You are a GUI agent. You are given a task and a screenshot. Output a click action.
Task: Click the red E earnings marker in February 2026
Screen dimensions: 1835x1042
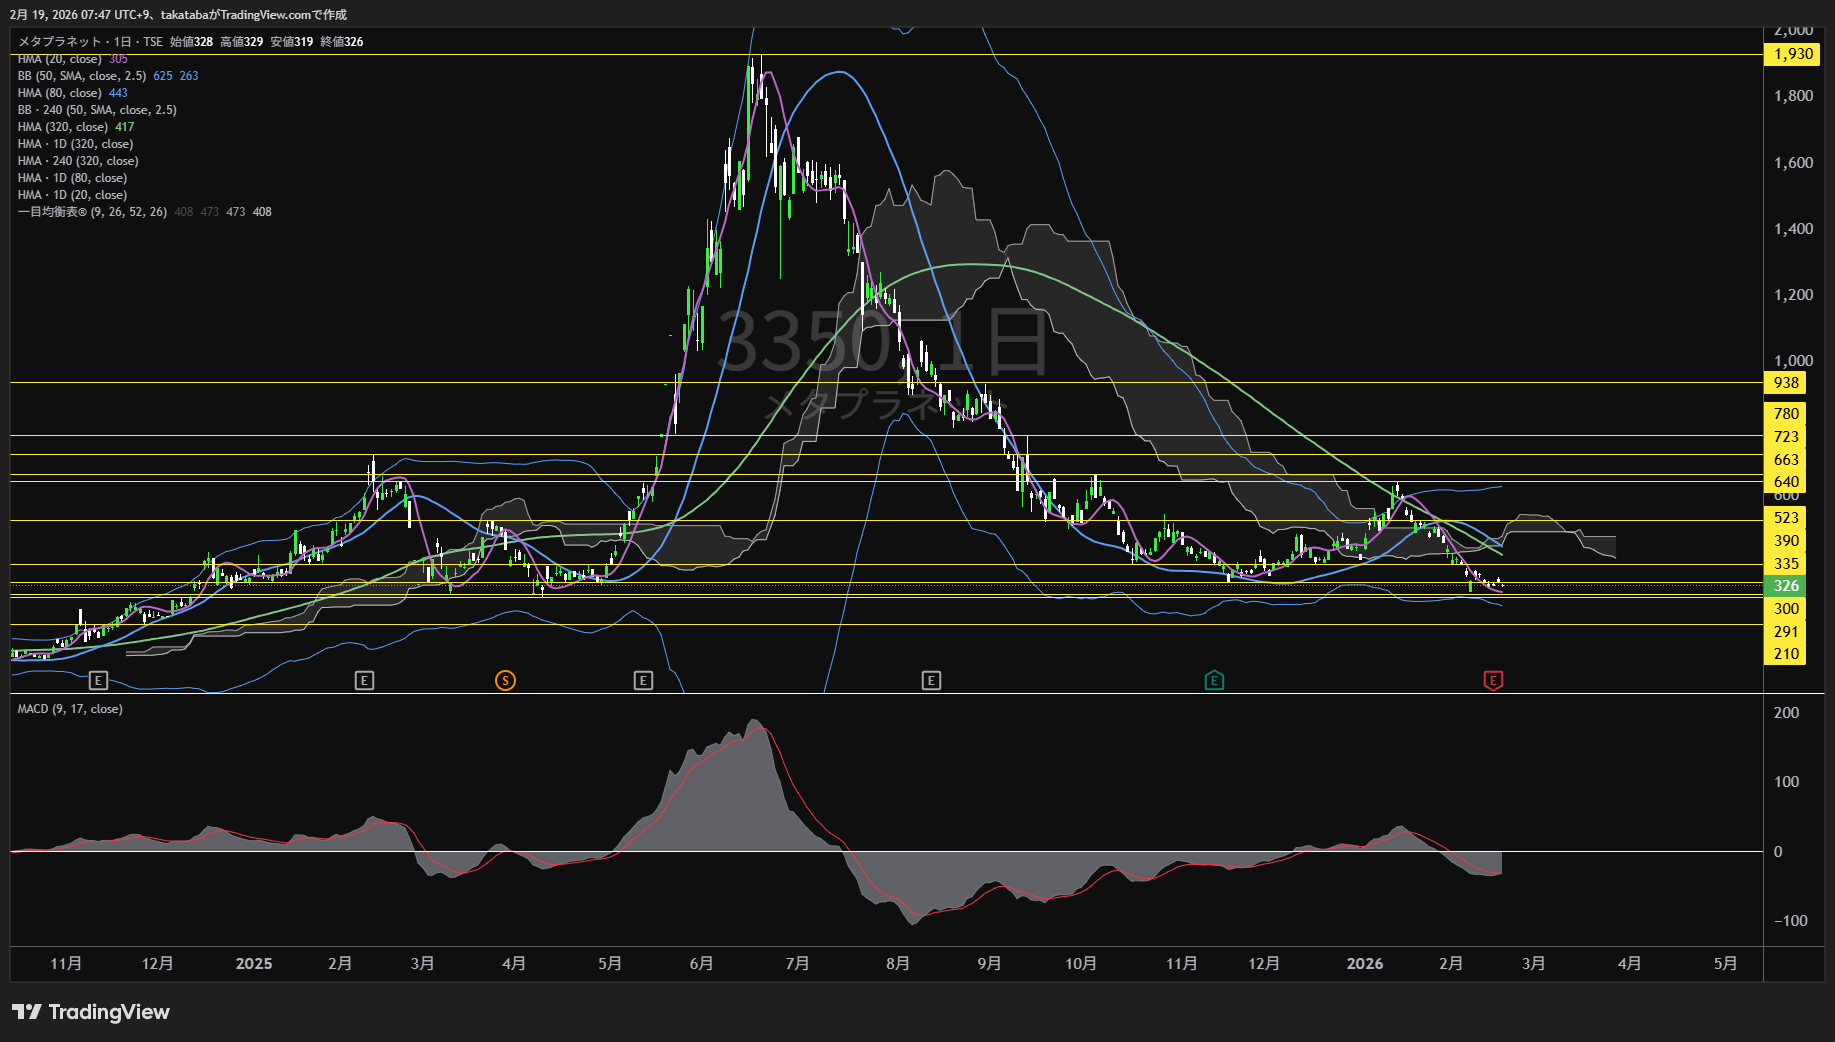coord(1492,681)
